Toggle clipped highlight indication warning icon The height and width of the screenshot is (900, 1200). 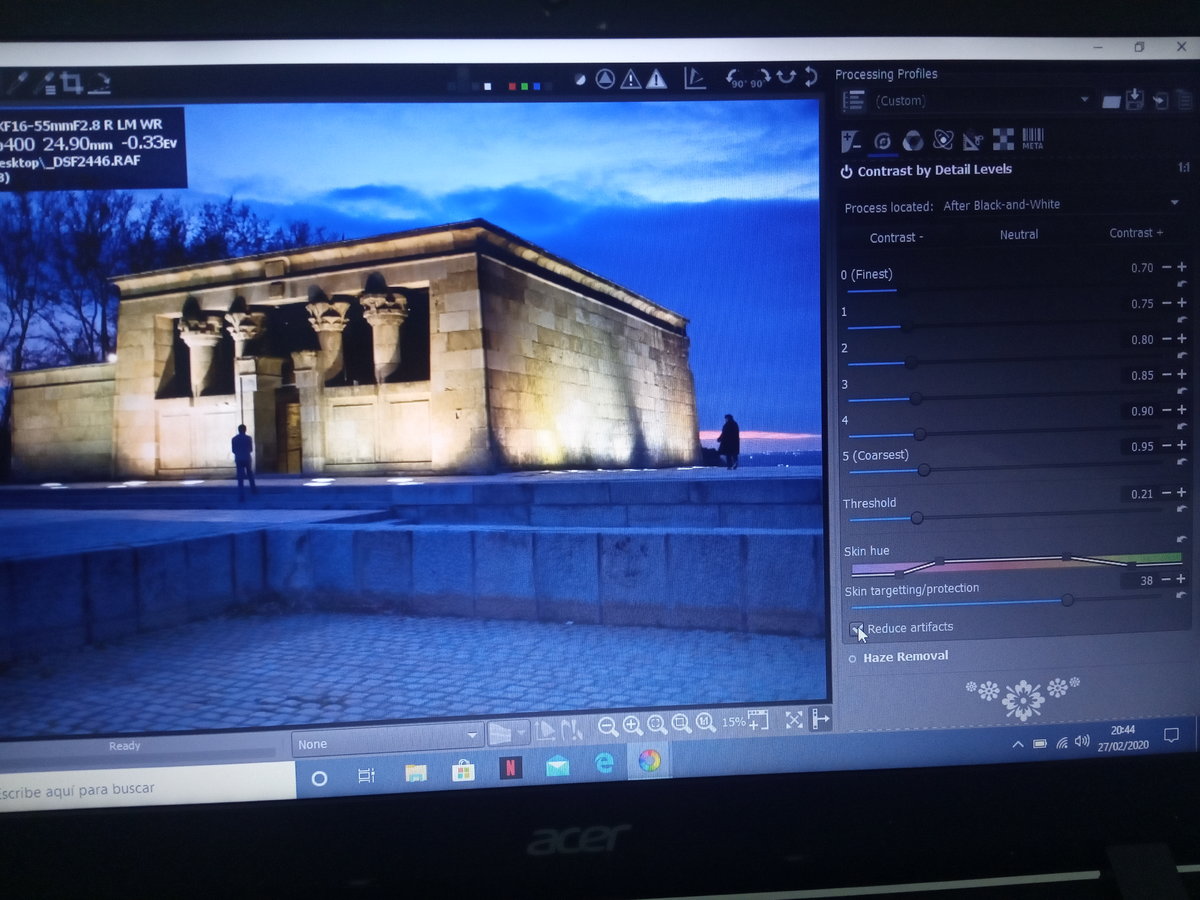[x=656, y=78]
